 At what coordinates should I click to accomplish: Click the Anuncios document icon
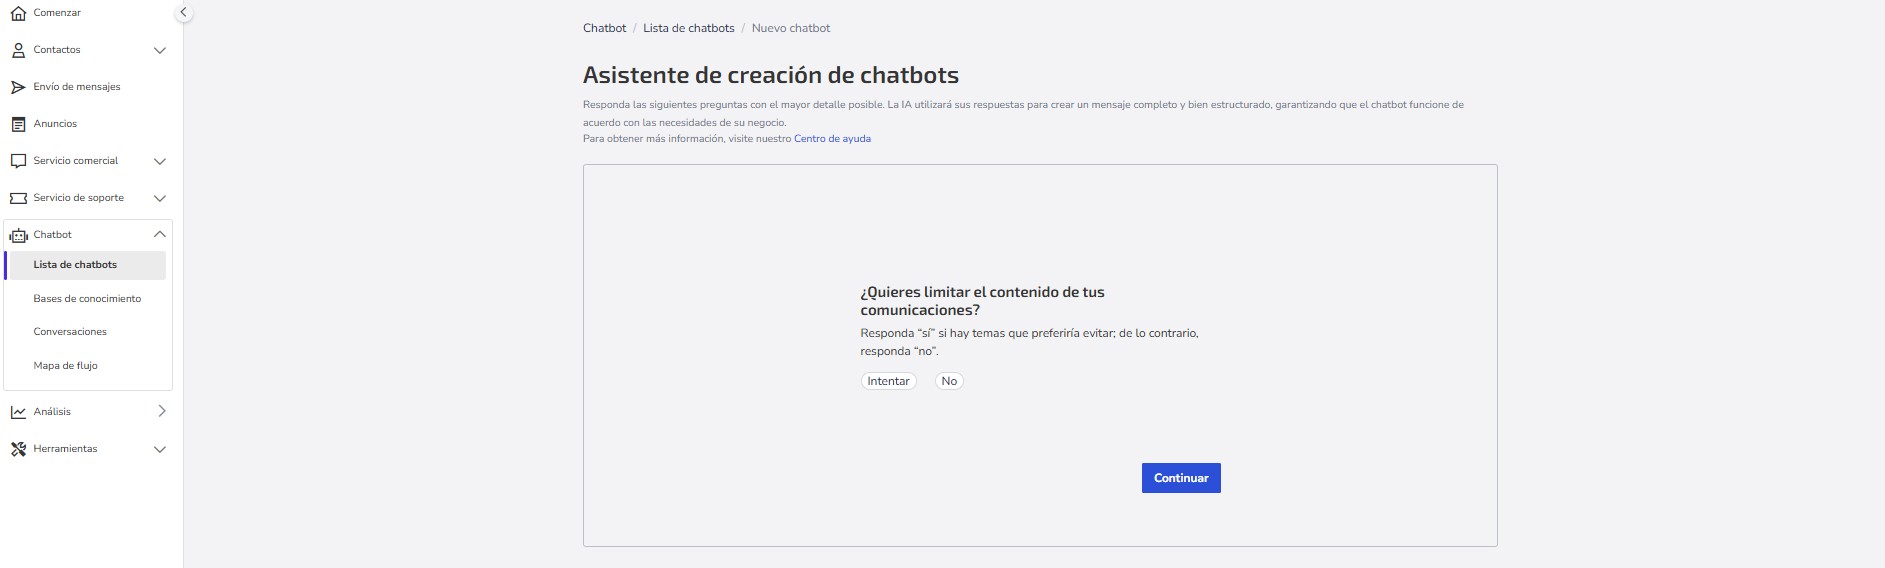pos(18,124)
